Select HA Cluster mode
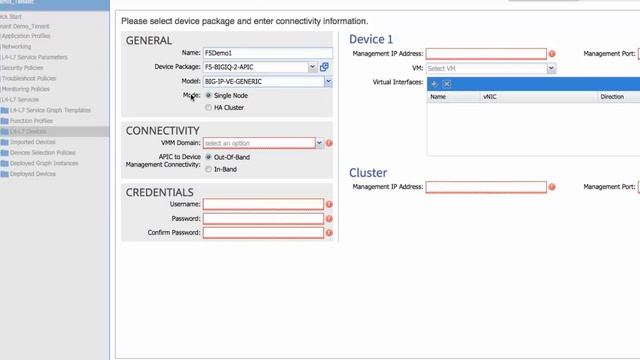Screen dimensions: 640x360 [209, 108]
